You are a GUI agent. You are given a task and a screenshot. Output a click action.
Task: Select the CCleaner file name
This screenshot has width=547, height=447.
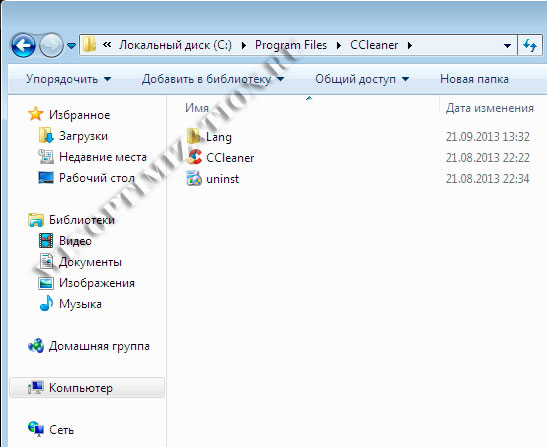click(230, 158)
